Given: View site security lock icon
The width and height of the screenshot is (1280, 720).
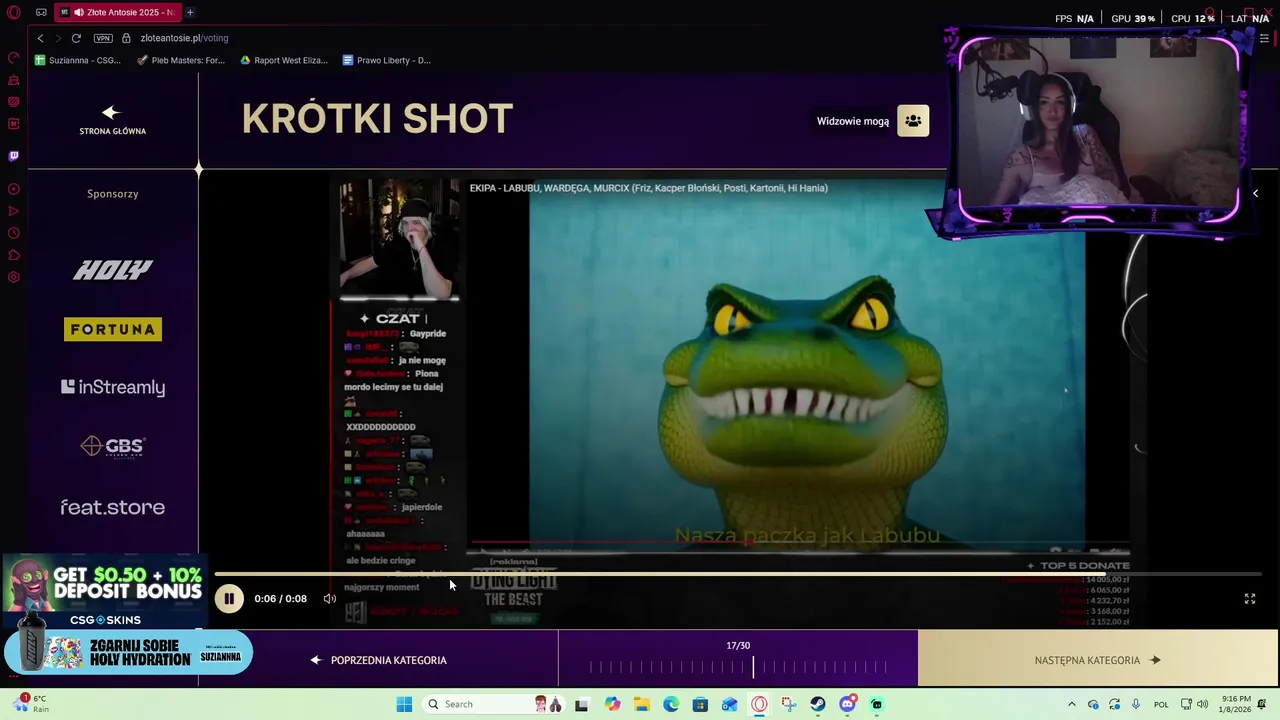Looking at the screenshot, I should point(126,38).
